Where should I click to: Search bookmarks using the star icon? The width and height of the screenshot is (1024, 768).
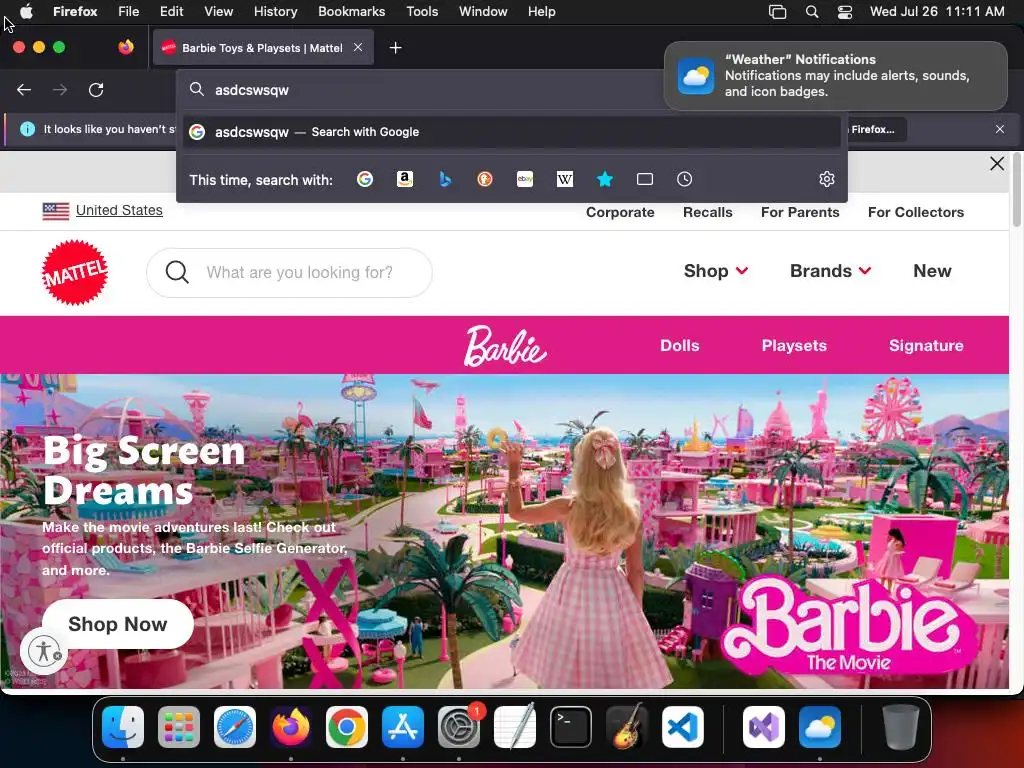605,179
